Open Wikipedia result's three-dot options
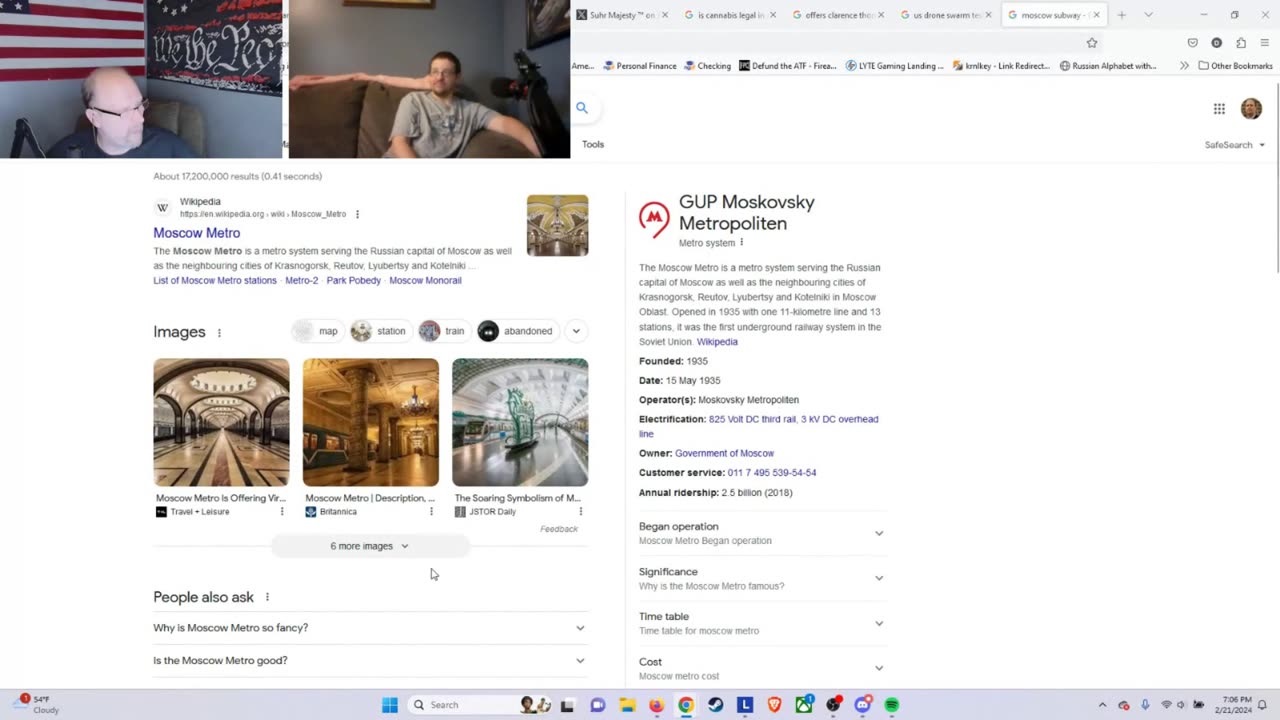The height and width of the screenshot is (720, 1280). click(x=357, y=214)
